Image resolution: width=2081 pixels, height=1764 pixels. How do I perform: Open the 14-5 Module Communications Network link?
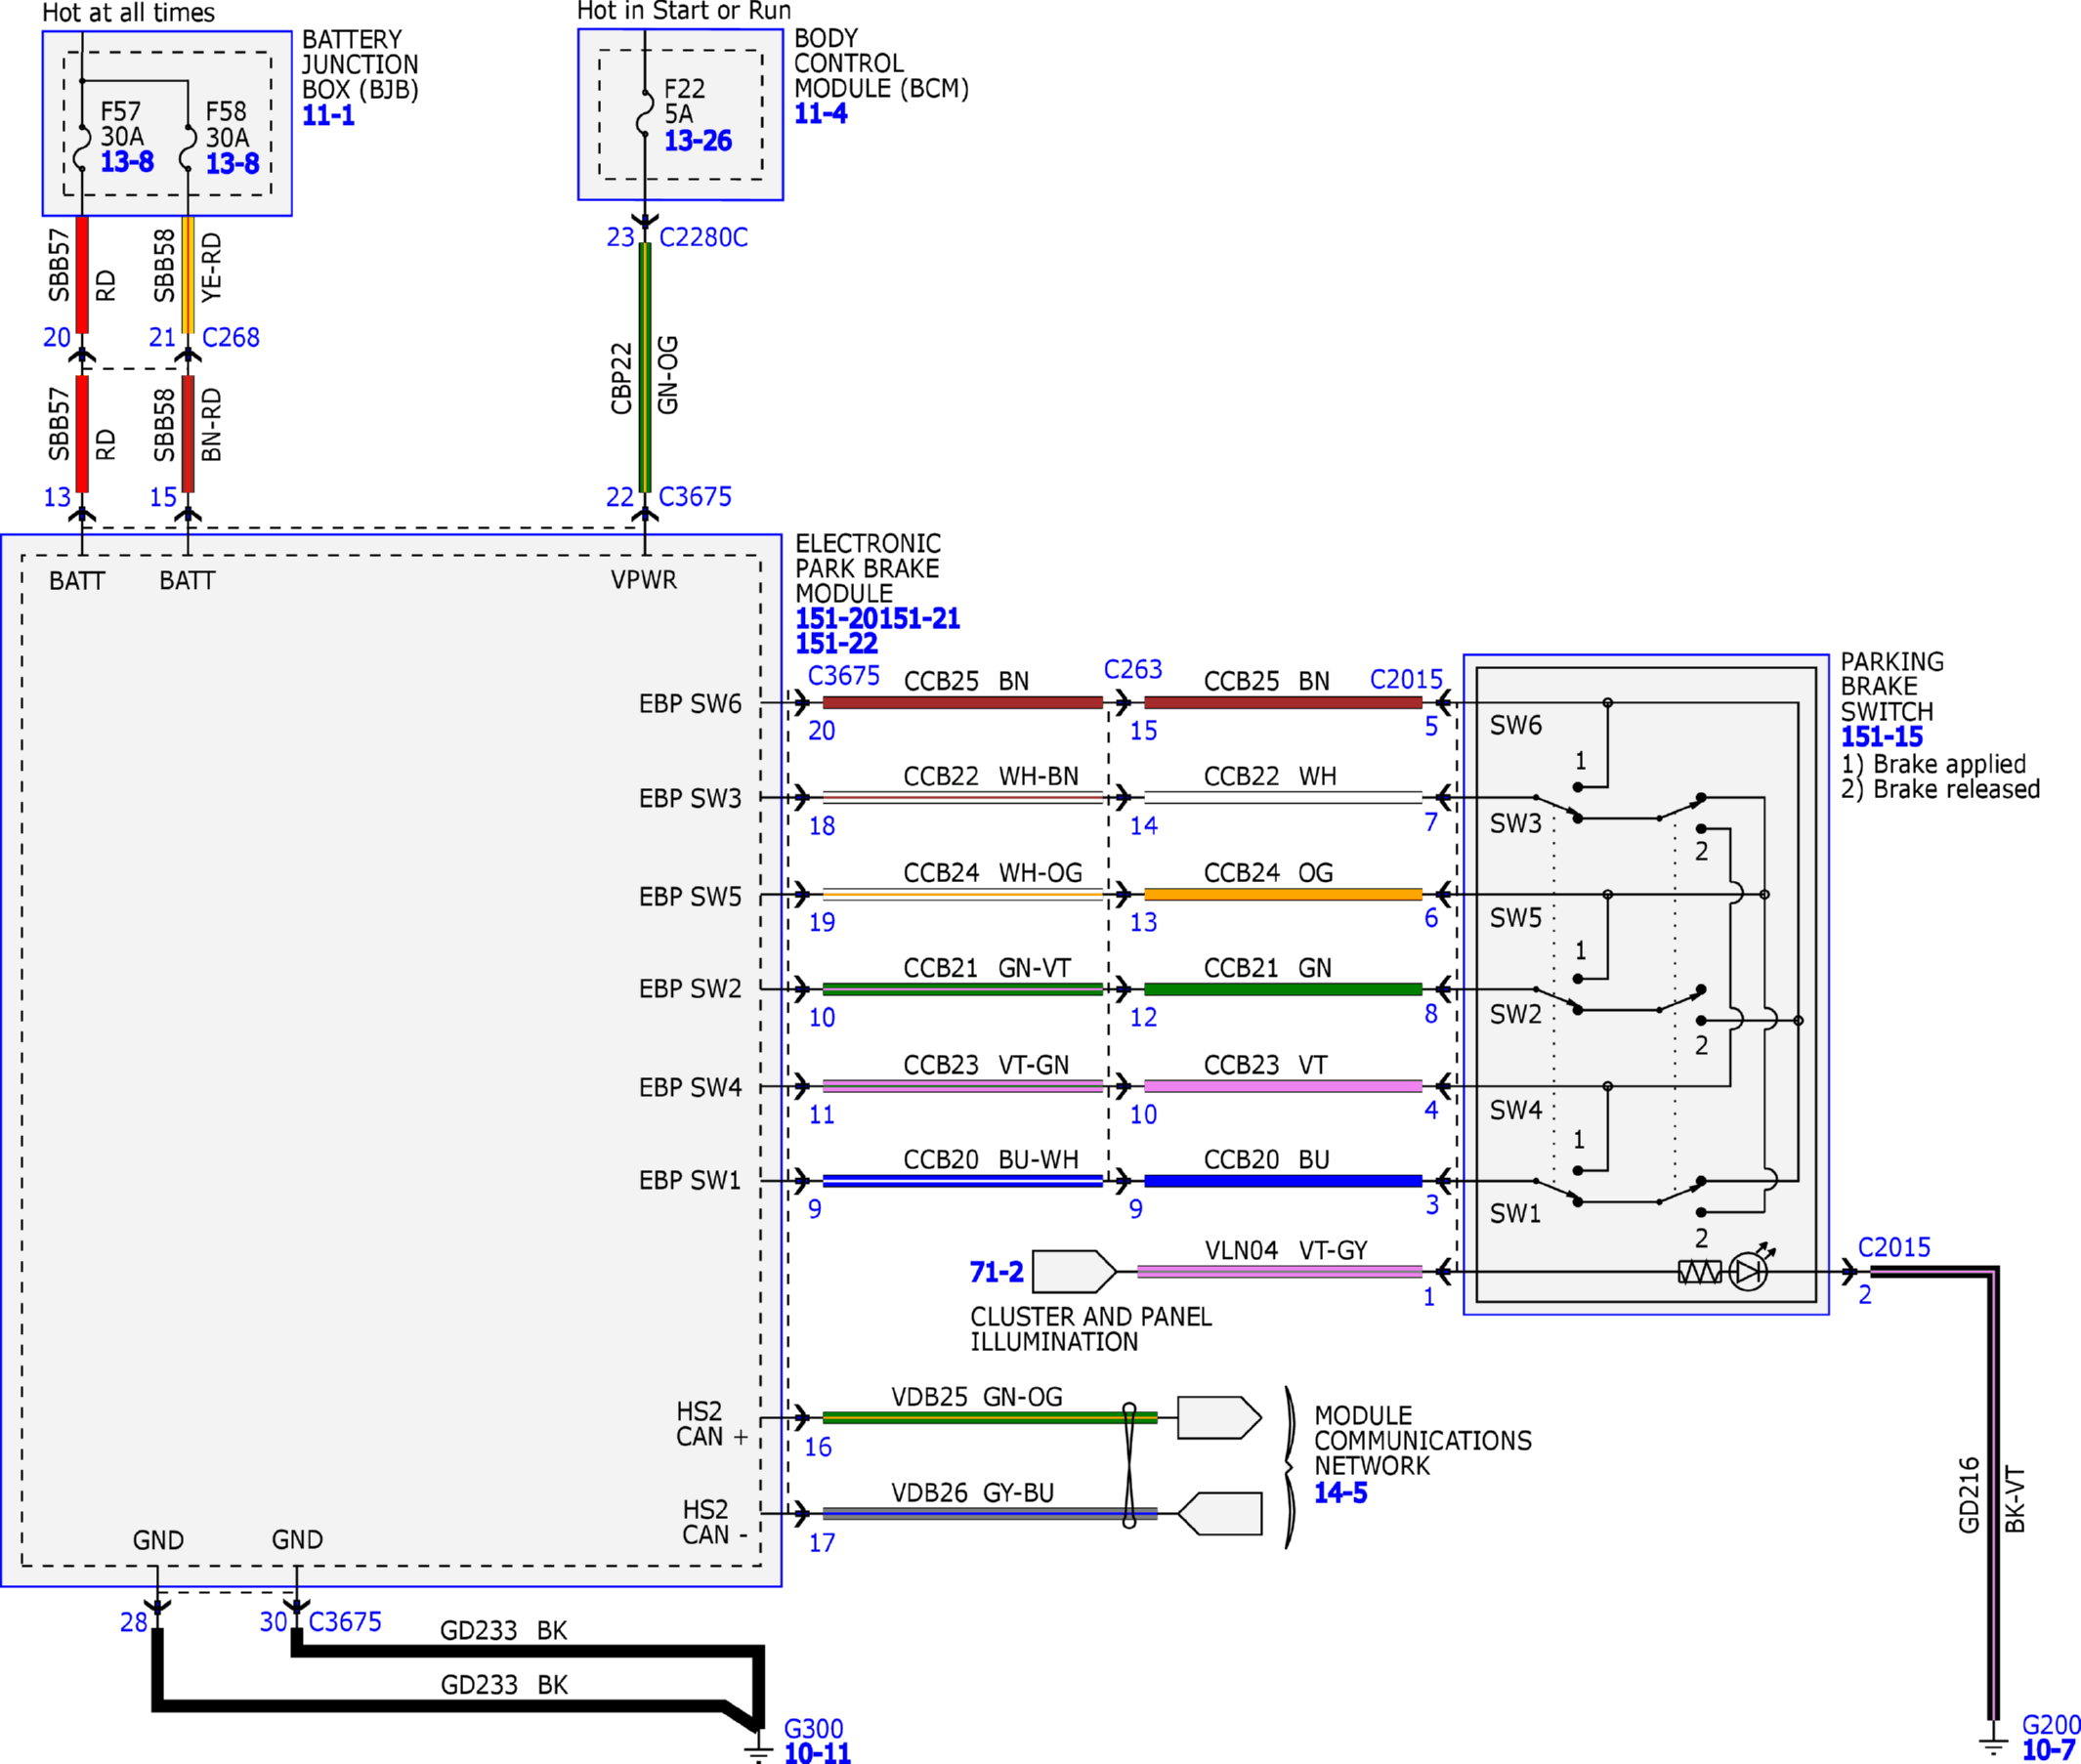point(1340,1492)
